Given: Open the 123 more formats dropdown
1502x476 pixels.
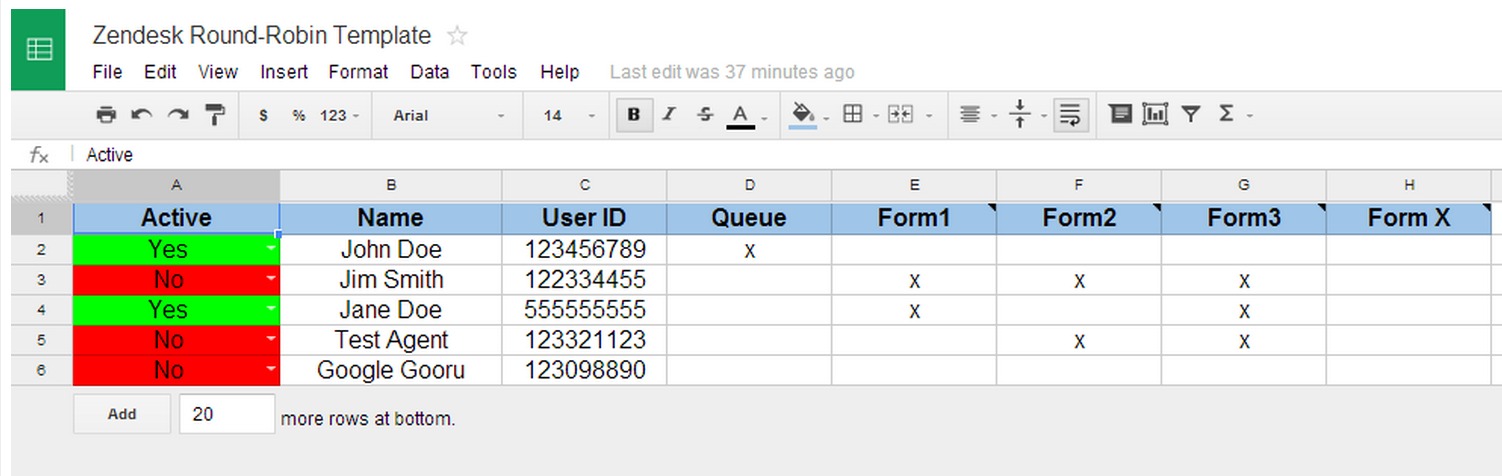Looking at the screenshot, I should pyautogui.click(x=340, y=115).
